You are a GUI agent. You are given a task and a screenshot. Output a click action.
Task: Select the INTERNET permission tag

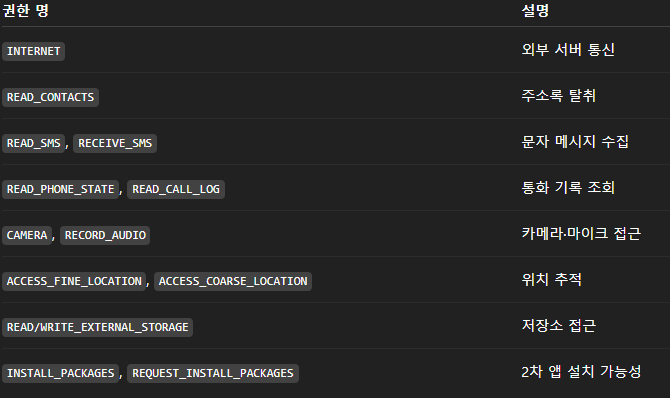(x=33, y=51)
